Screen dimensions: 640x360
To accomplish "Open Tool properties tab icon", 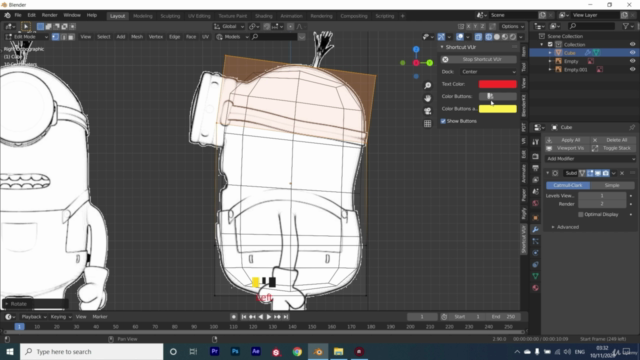I will 536,142.
